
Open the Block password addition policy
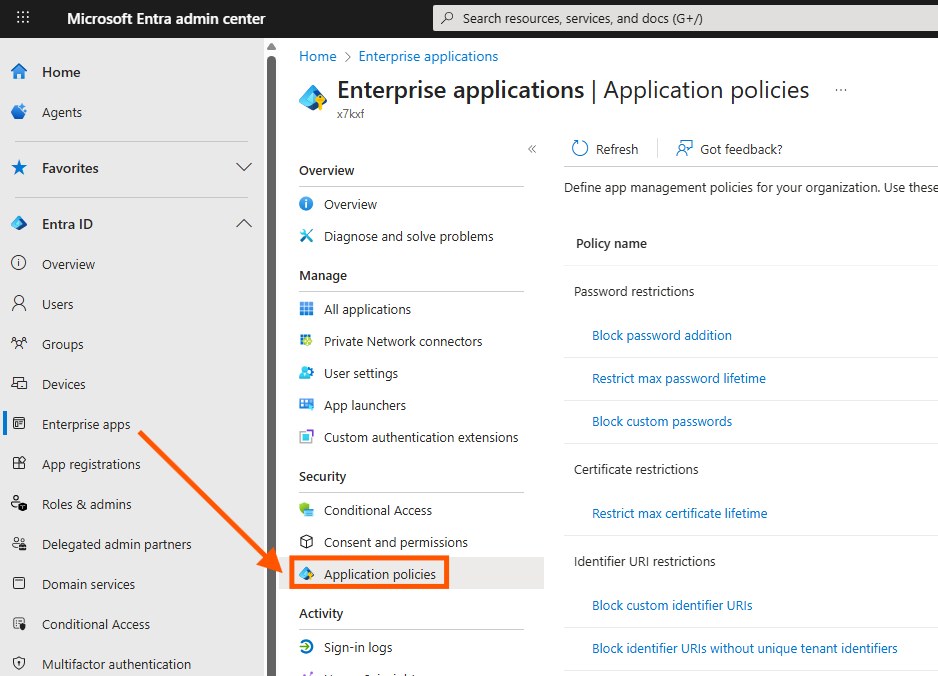[x=661, y=335]
